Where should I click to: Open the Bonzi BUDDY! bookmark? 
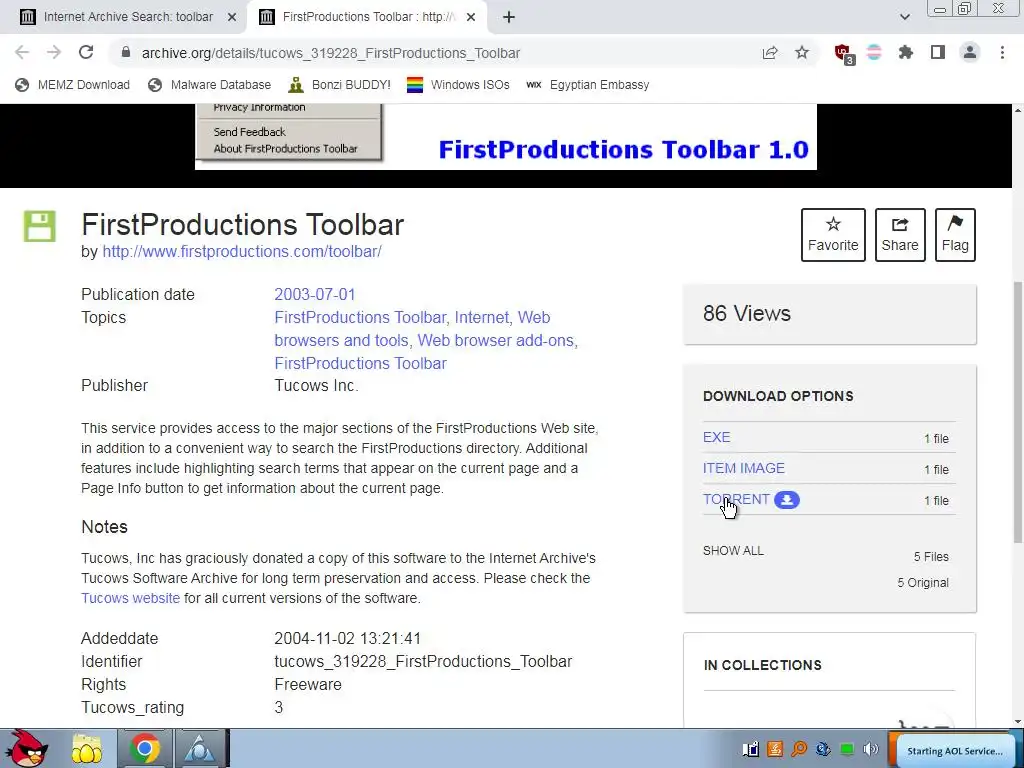pos(340,85)
